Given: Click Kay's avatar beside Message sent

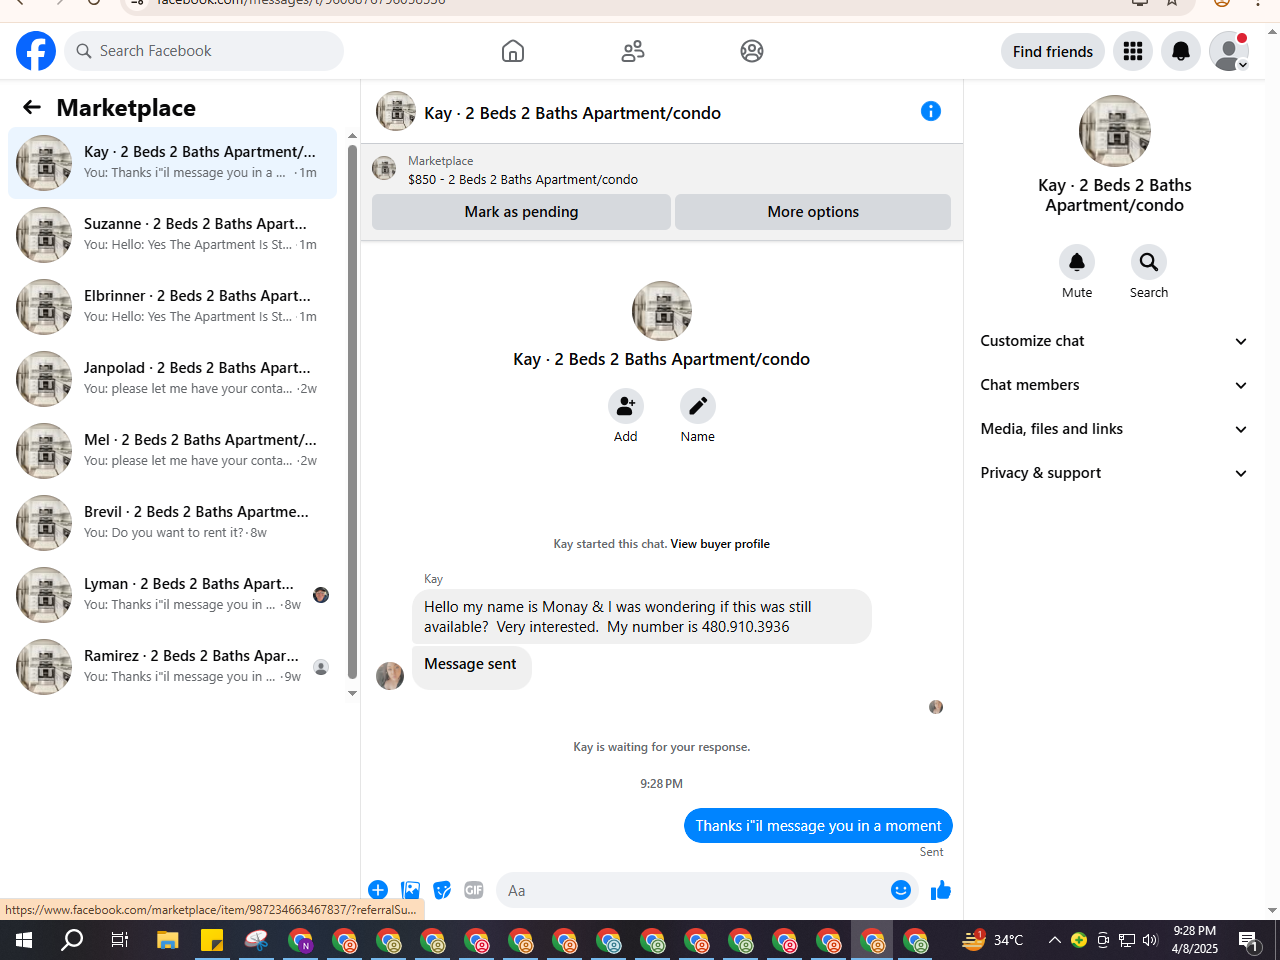Looking at the screenshot, I should [390, 676].
